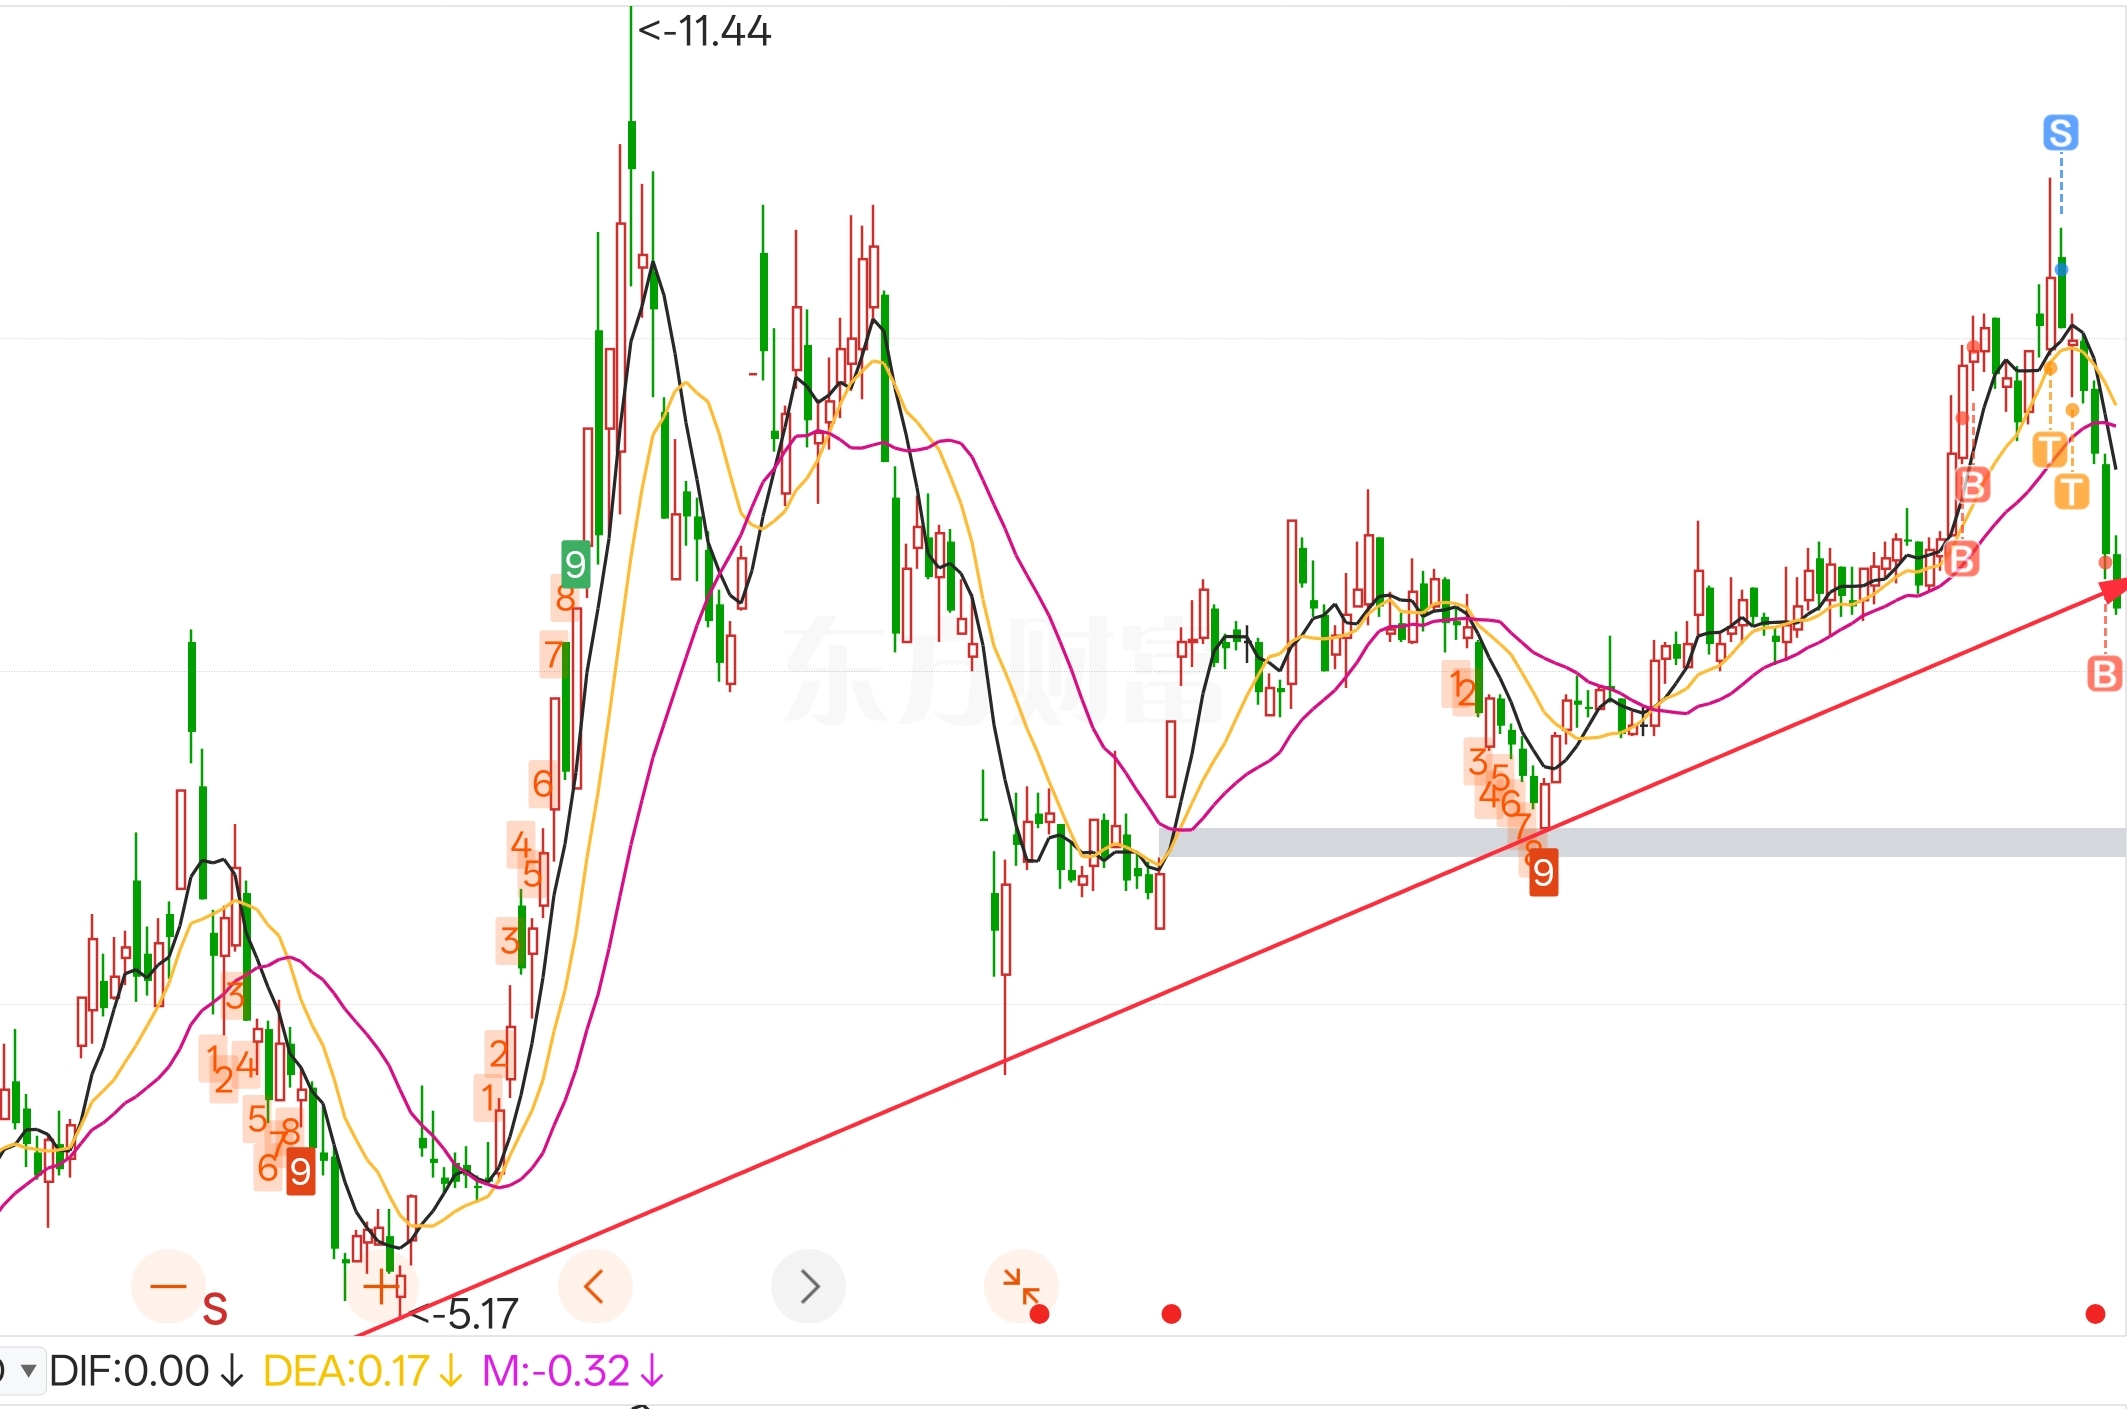The height and width of the screenshot is (1409, 2127).
Task: Tap the green 9 sequence marker
Action: tap(575, 564)
